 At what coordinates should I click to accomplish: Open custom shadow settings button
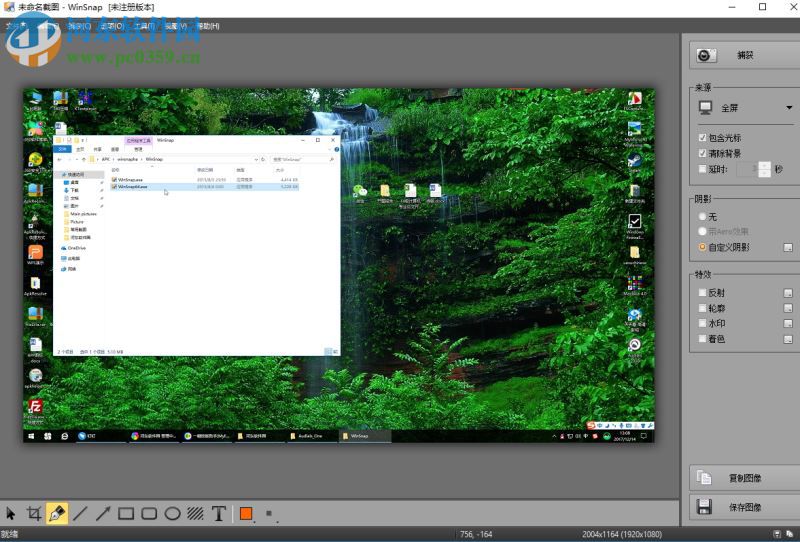point(788,247)
